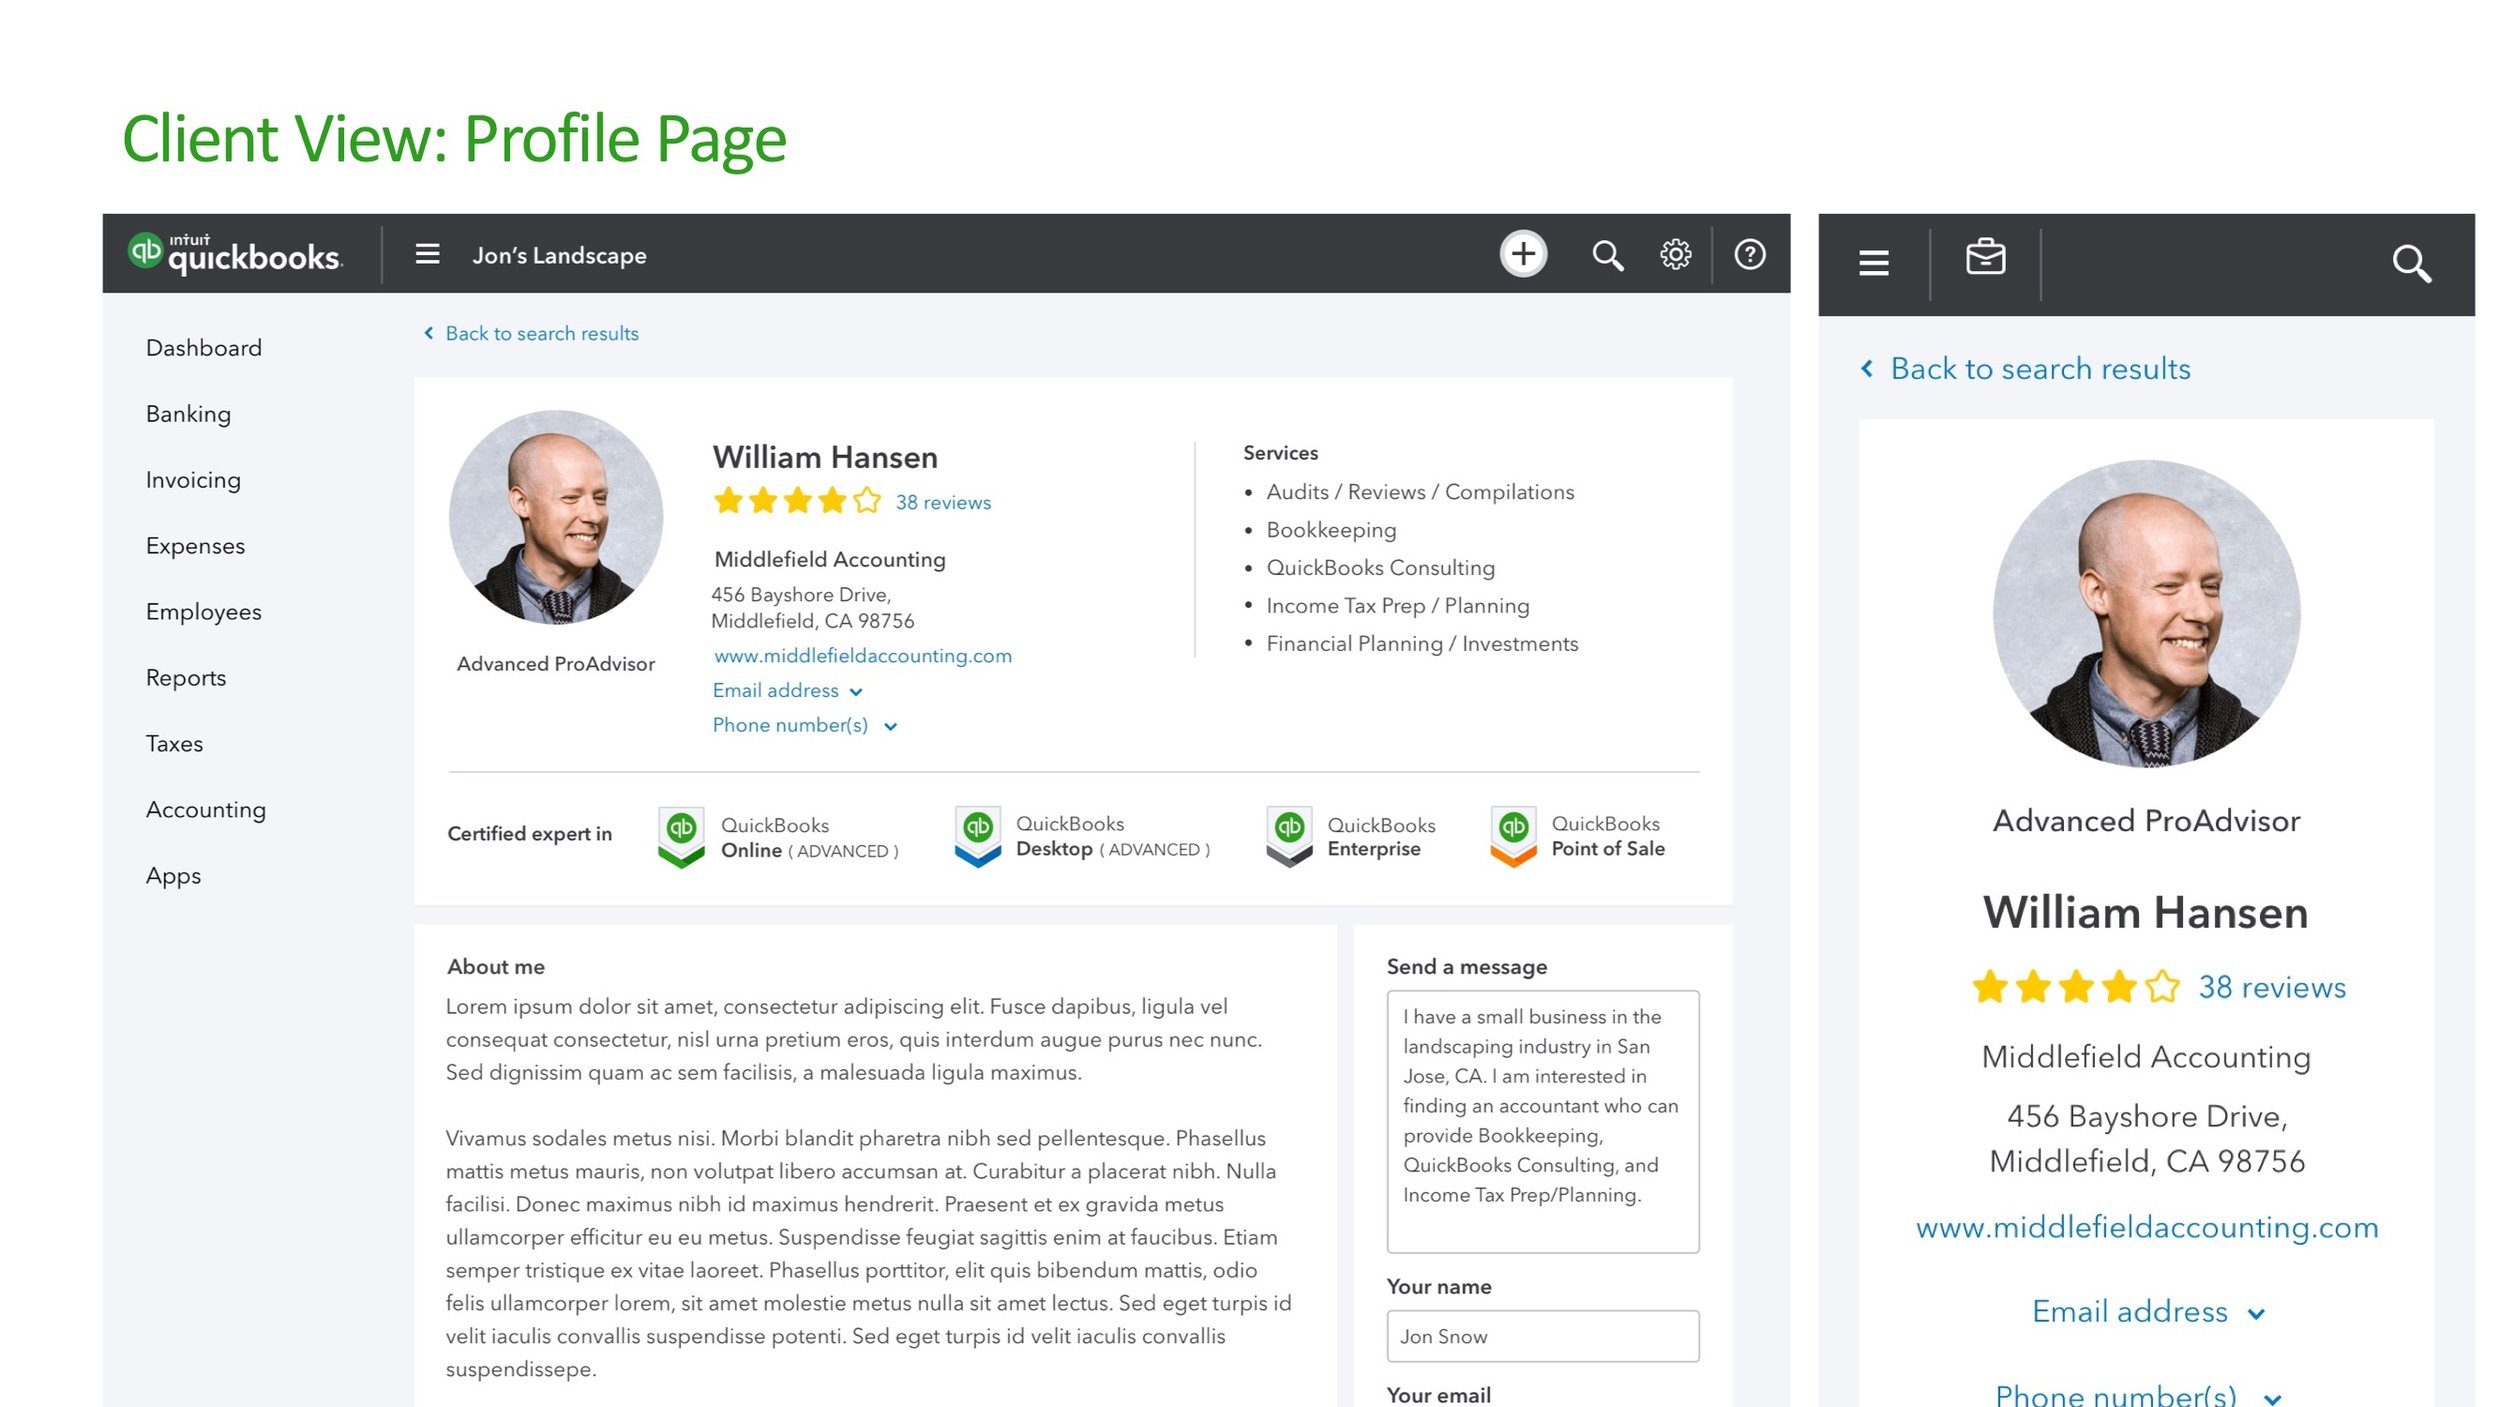Select the Banking item in the left sidebar
This screenshot has width=2500, height=1407.
click(187, 412)
